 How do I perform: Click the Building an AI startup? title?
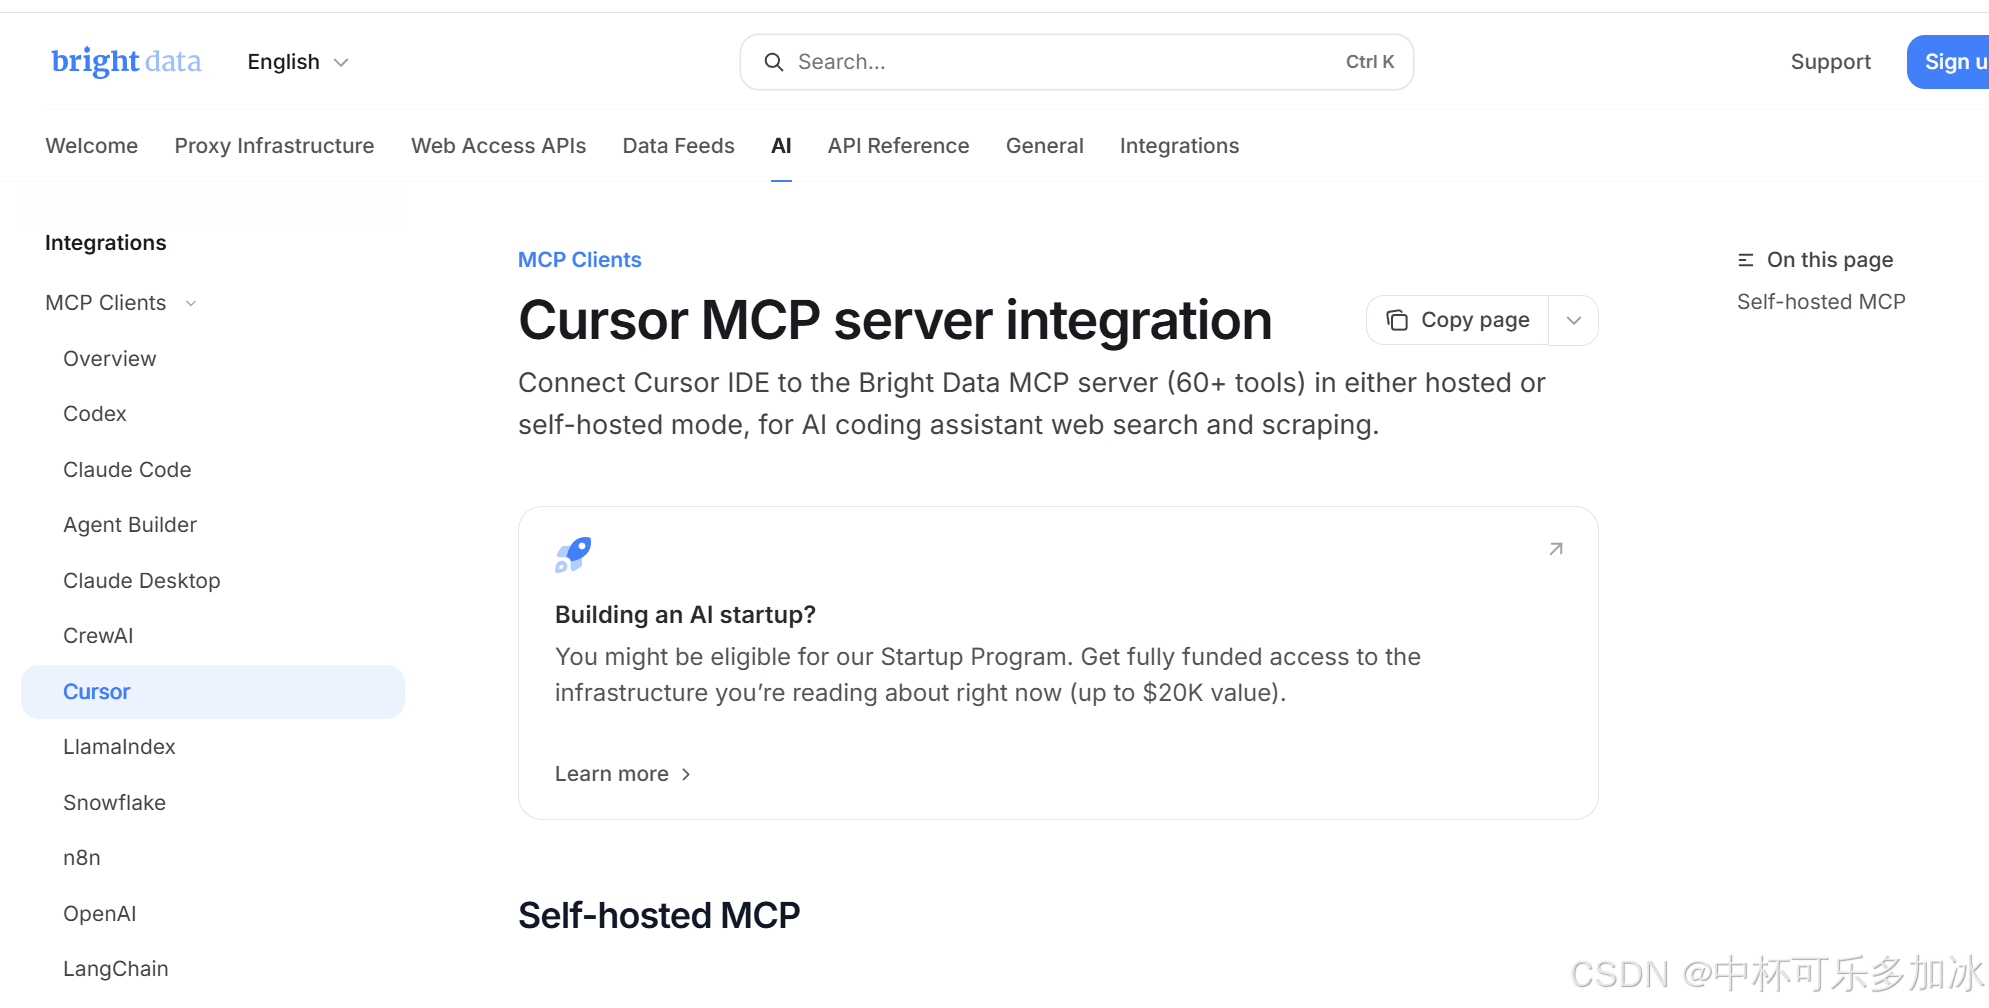[686, 615]
